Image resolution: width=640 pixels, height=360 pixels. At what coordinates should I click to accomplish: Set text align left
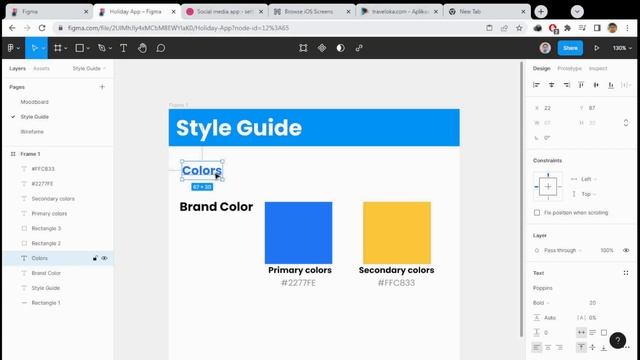(x=536, y=347)
